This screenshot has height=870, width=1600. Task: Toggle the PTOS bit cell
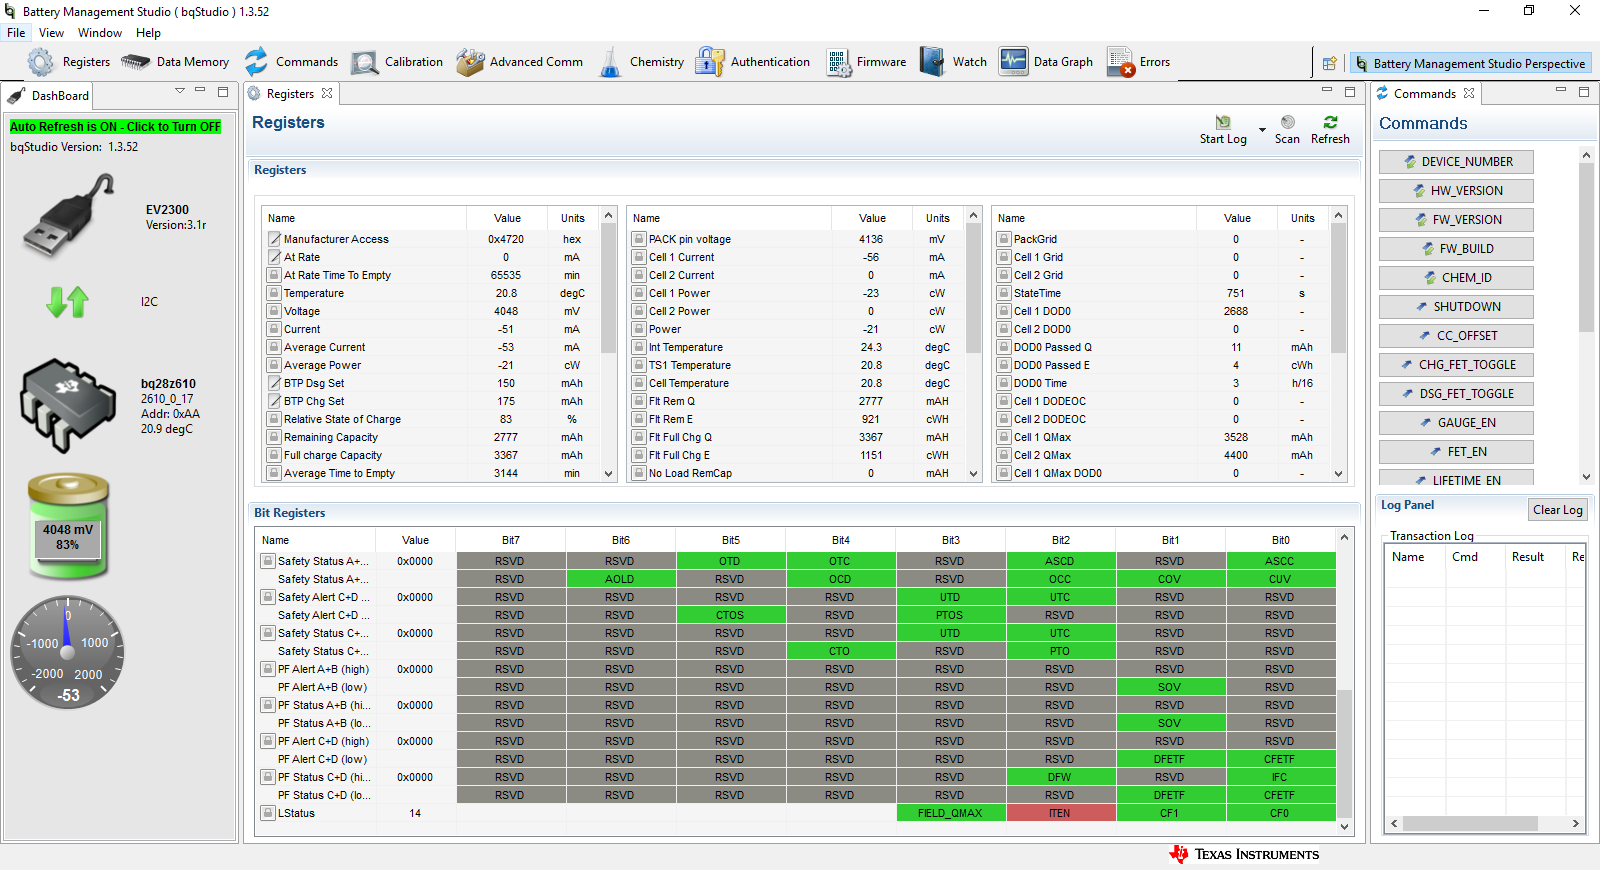click(x=950, y=615)
